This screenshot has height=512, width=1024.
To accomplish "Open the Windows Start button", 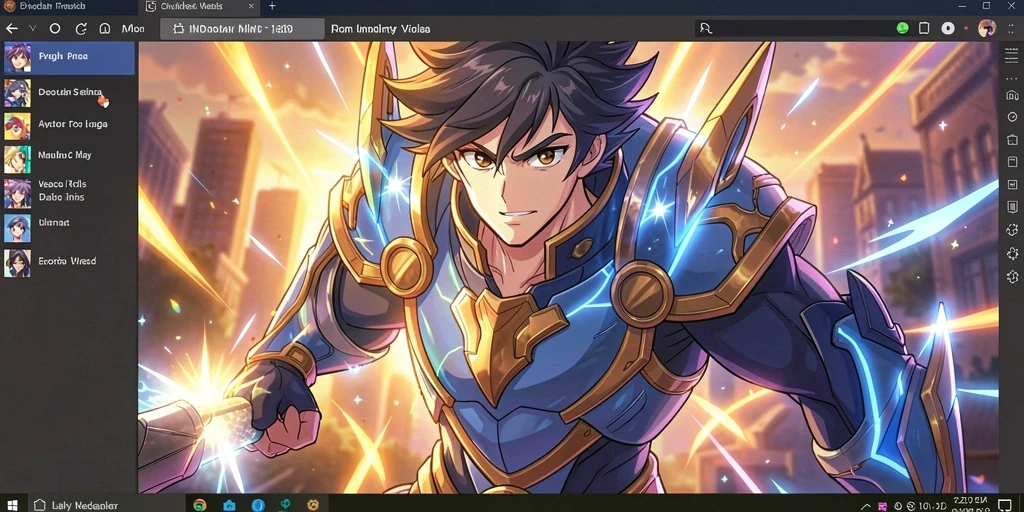I will coord(11,505).
